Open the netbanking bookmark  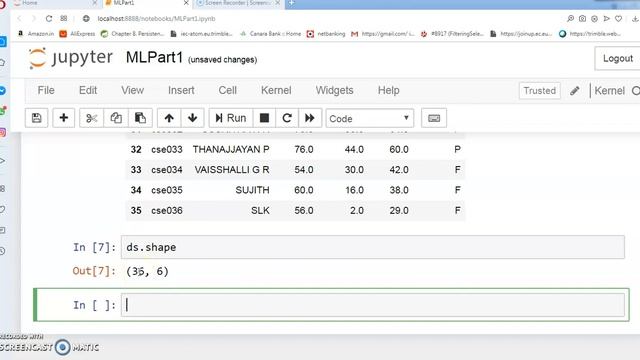pos(326,34)
